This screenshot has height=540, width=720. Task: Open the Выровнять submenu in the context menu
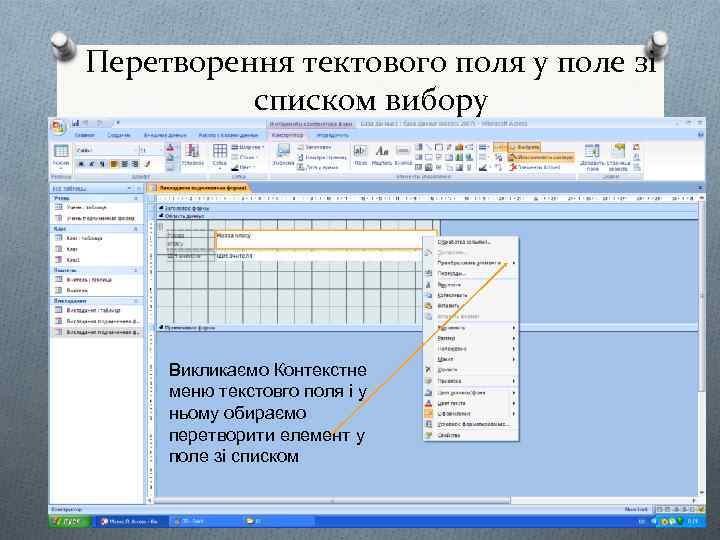point(471,328)
